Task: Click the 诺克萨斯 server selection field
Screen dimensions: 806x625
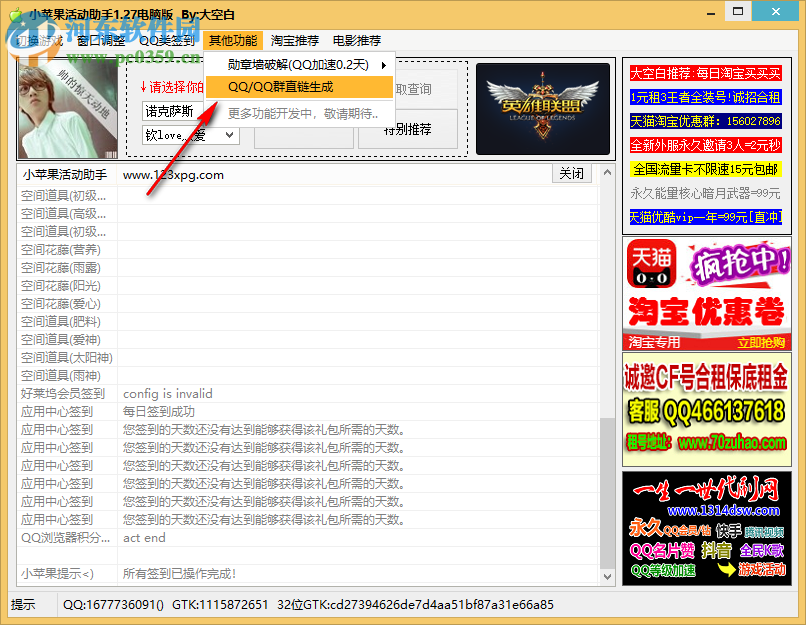Action: coord(174,111)
